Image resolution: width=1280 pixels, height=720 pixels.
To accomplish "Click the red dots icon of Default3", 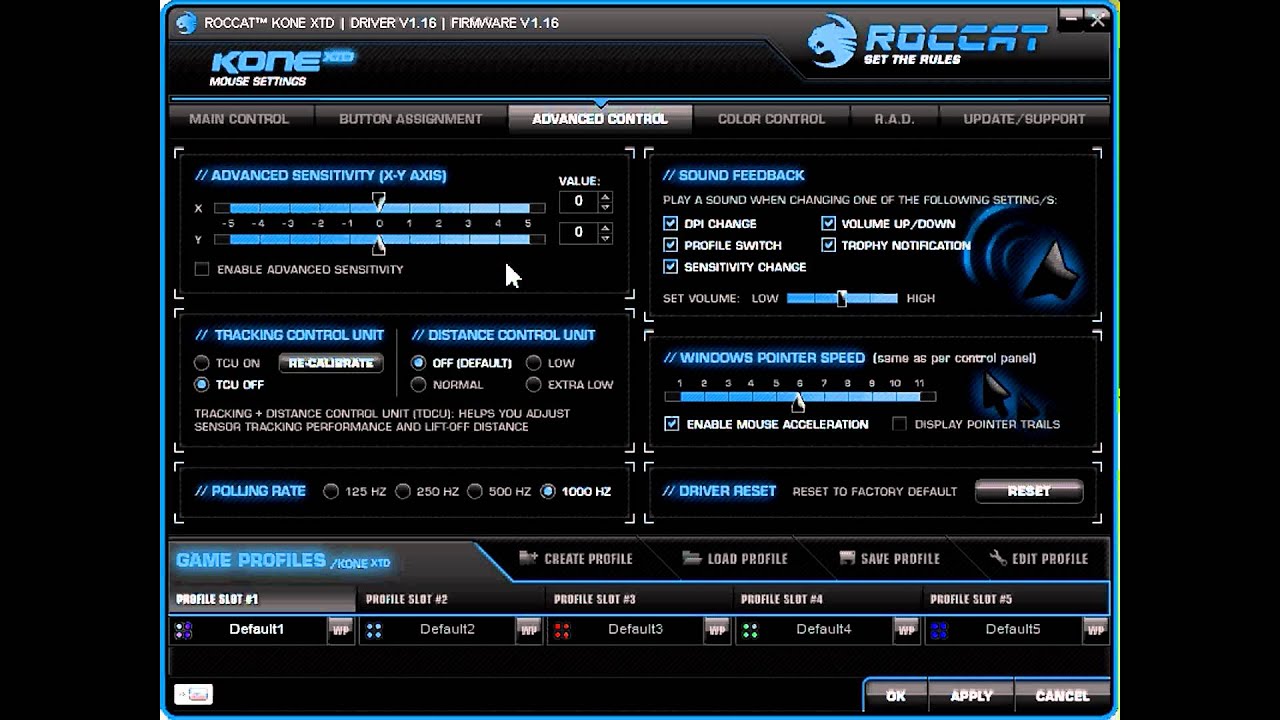I will 562,630.
